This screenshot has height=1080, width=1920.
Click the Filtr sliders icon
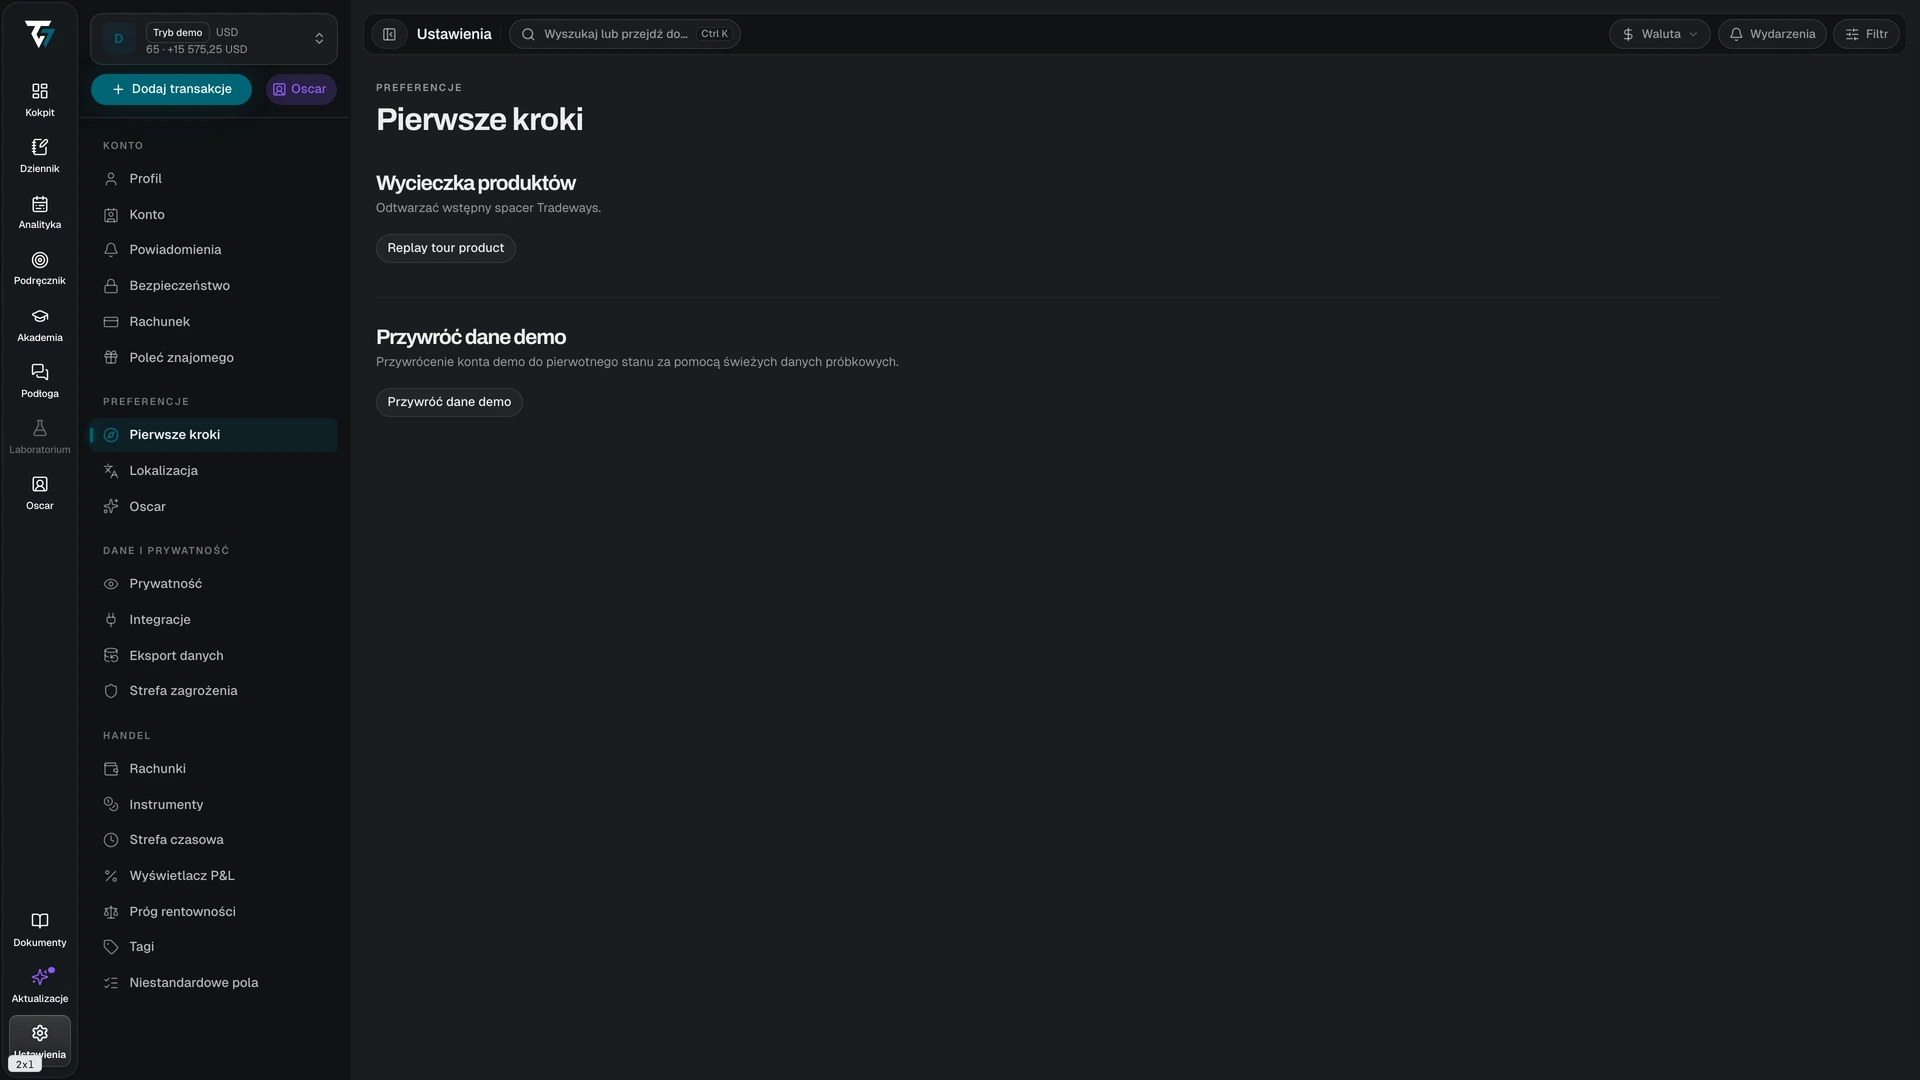(1852, 34)
